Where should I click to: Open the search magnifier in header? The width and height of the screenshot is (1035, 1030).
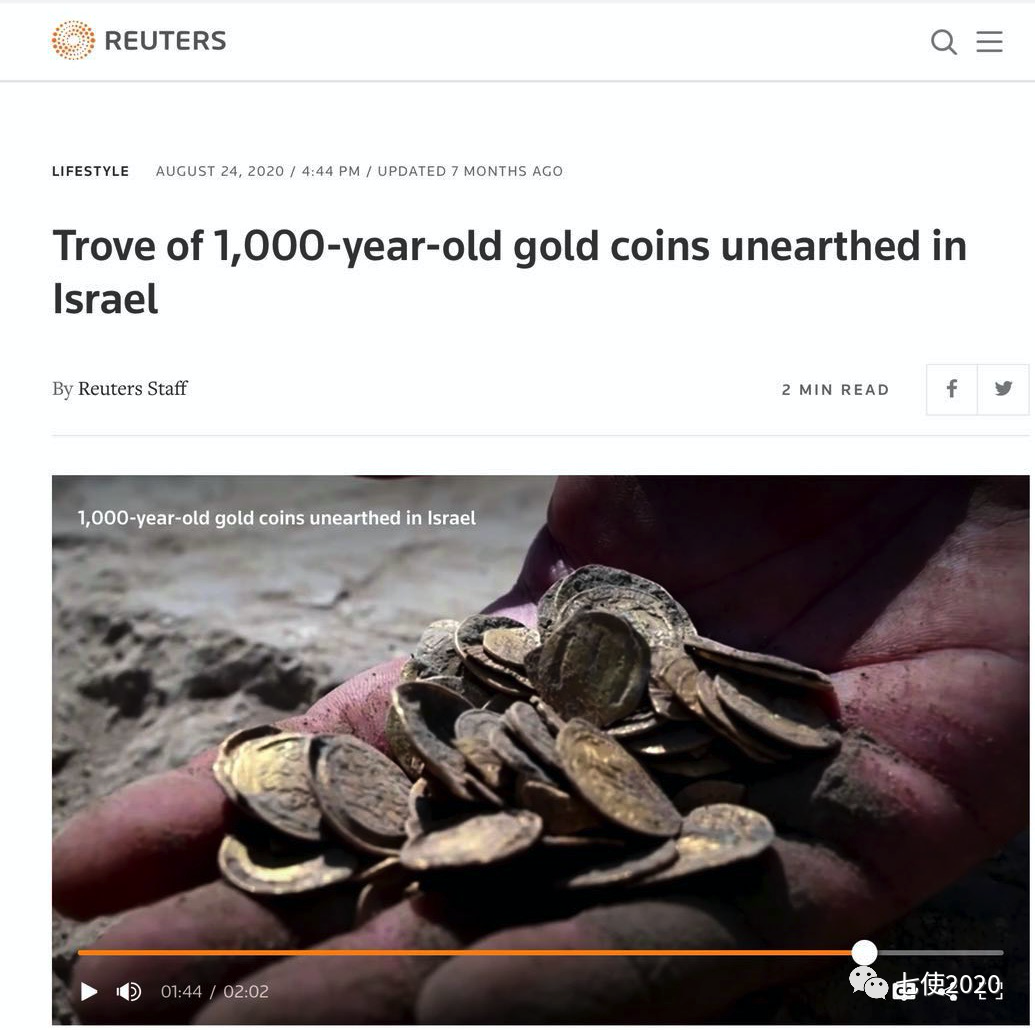[x=944, y=42]
